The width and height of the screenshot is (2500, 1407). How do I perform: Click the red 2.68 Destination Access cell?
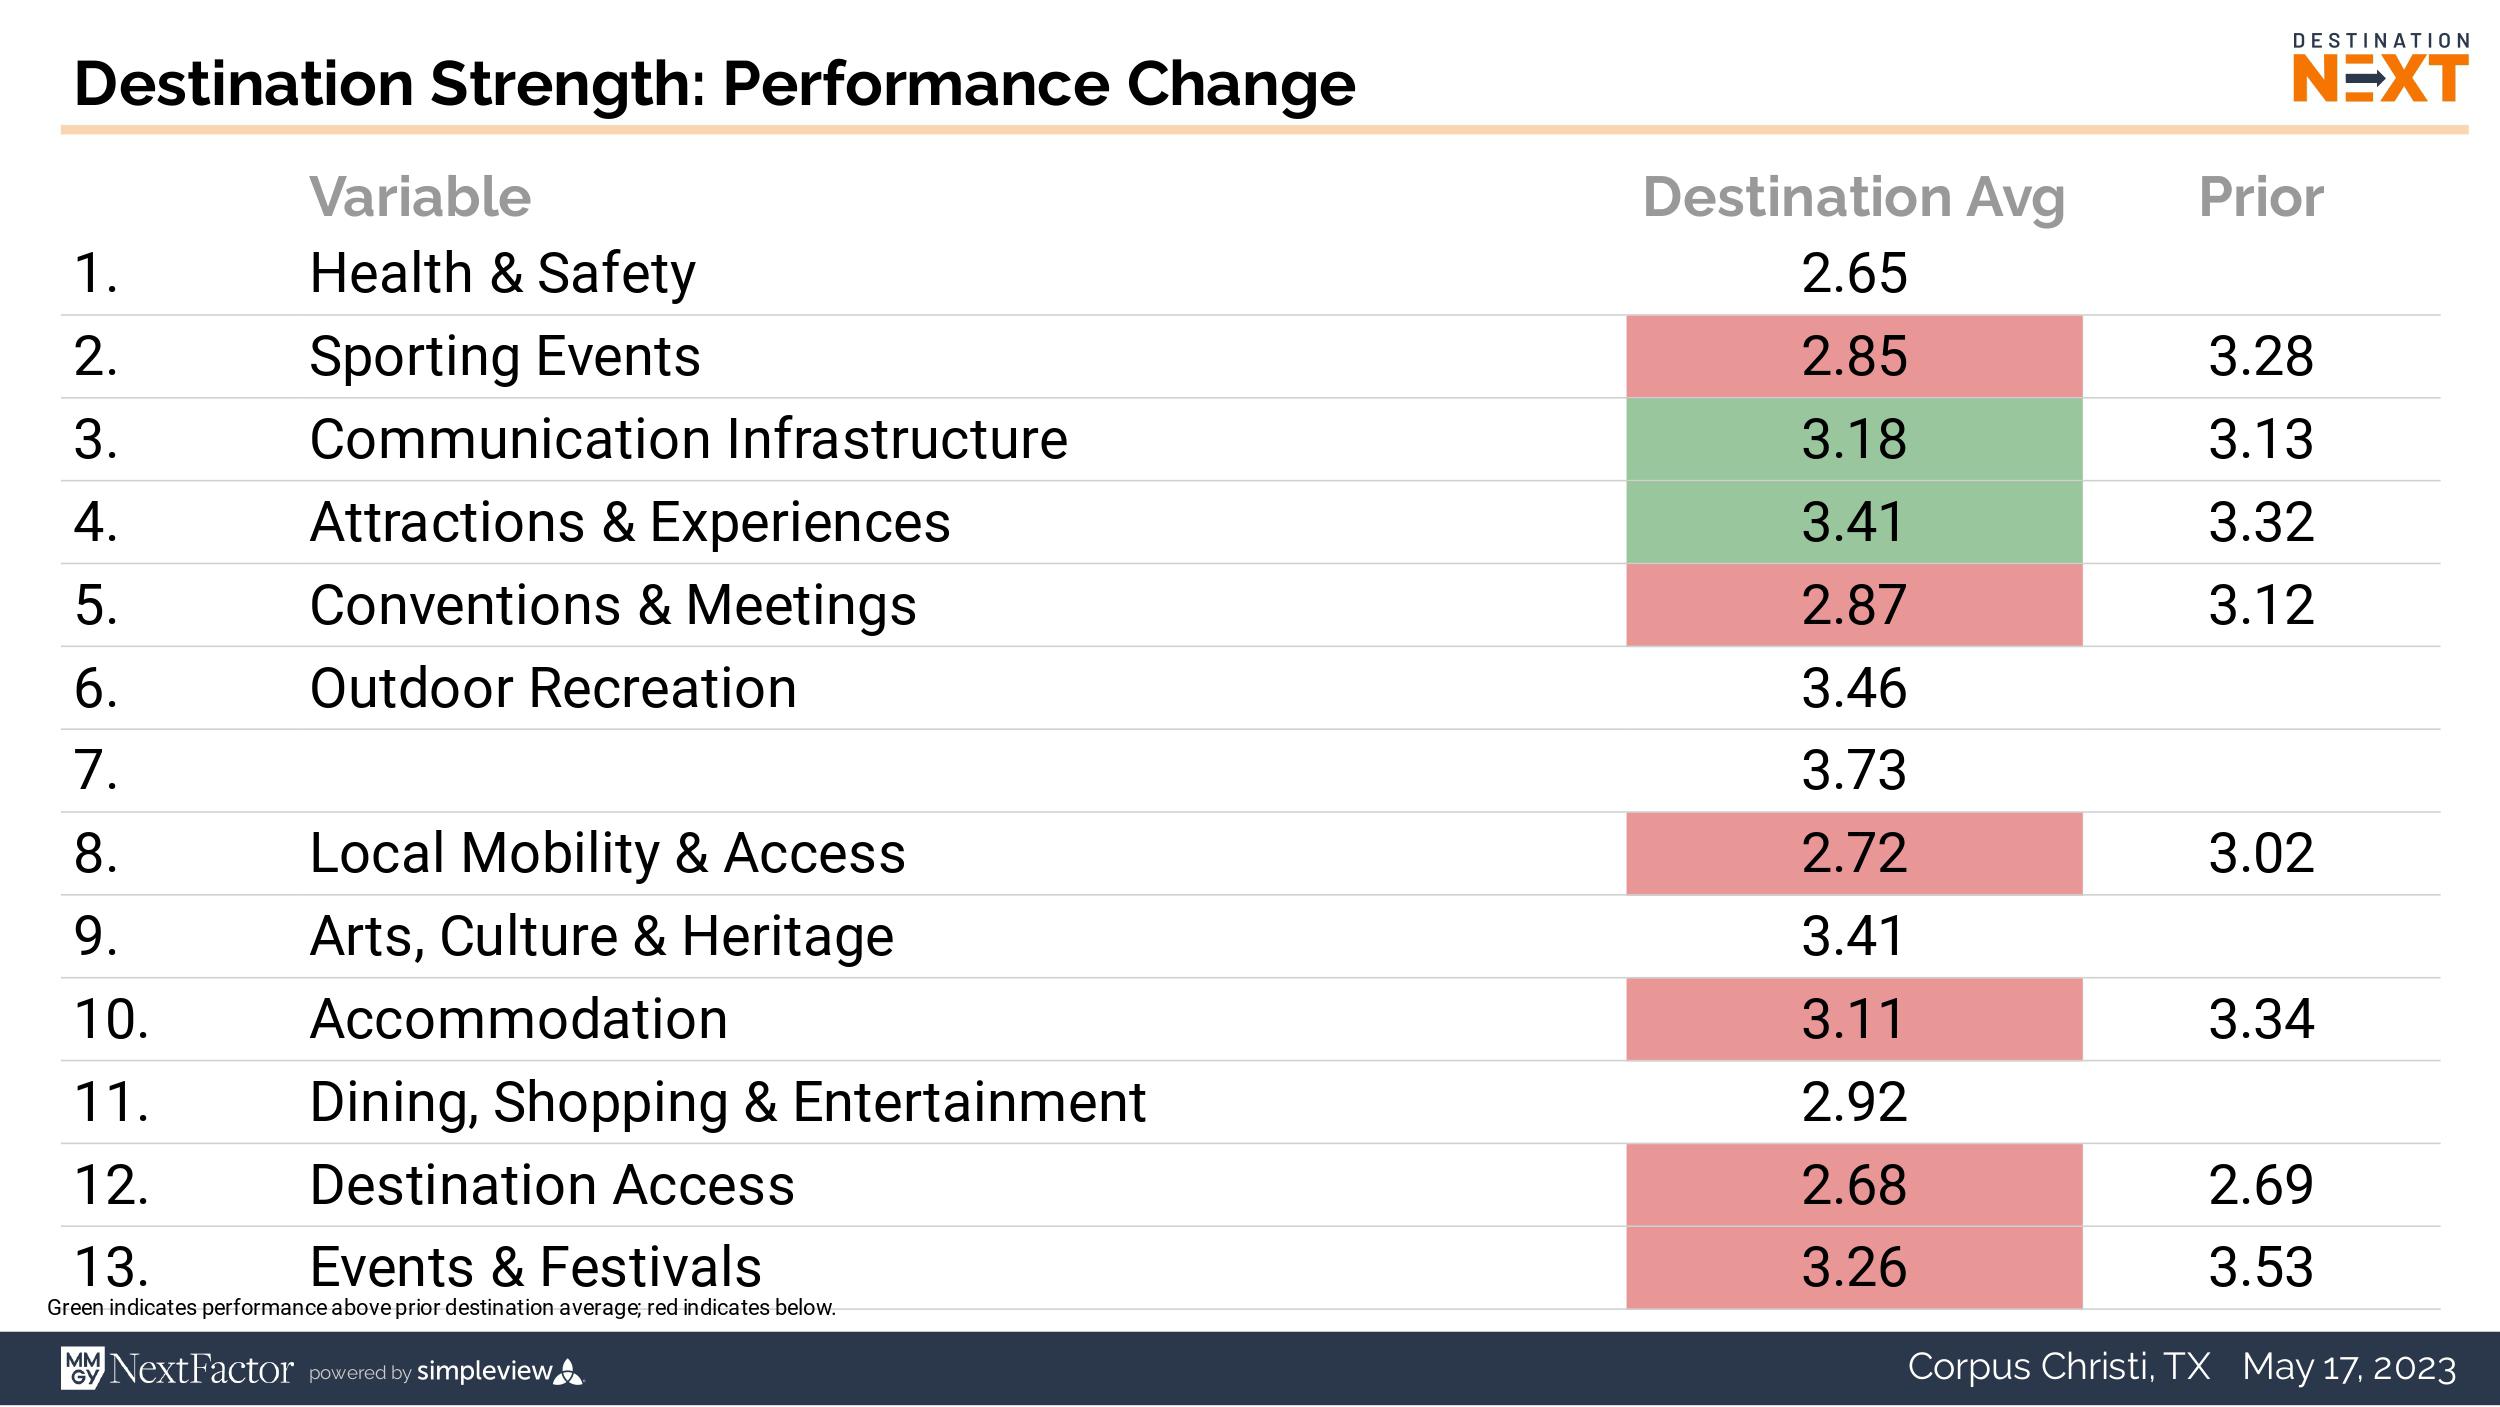pyautogui.click(x=1853, y=1185)
